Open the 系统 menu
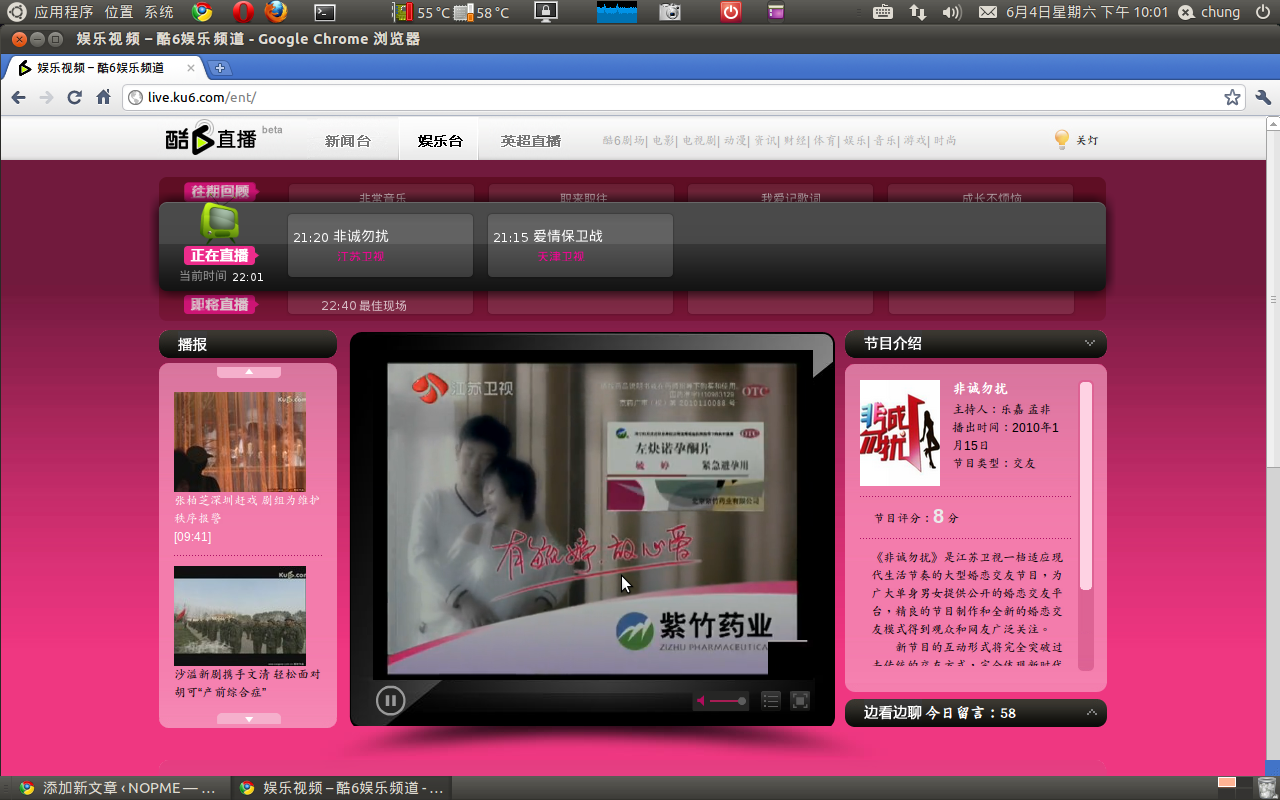1280x800 pixels. 159,12
